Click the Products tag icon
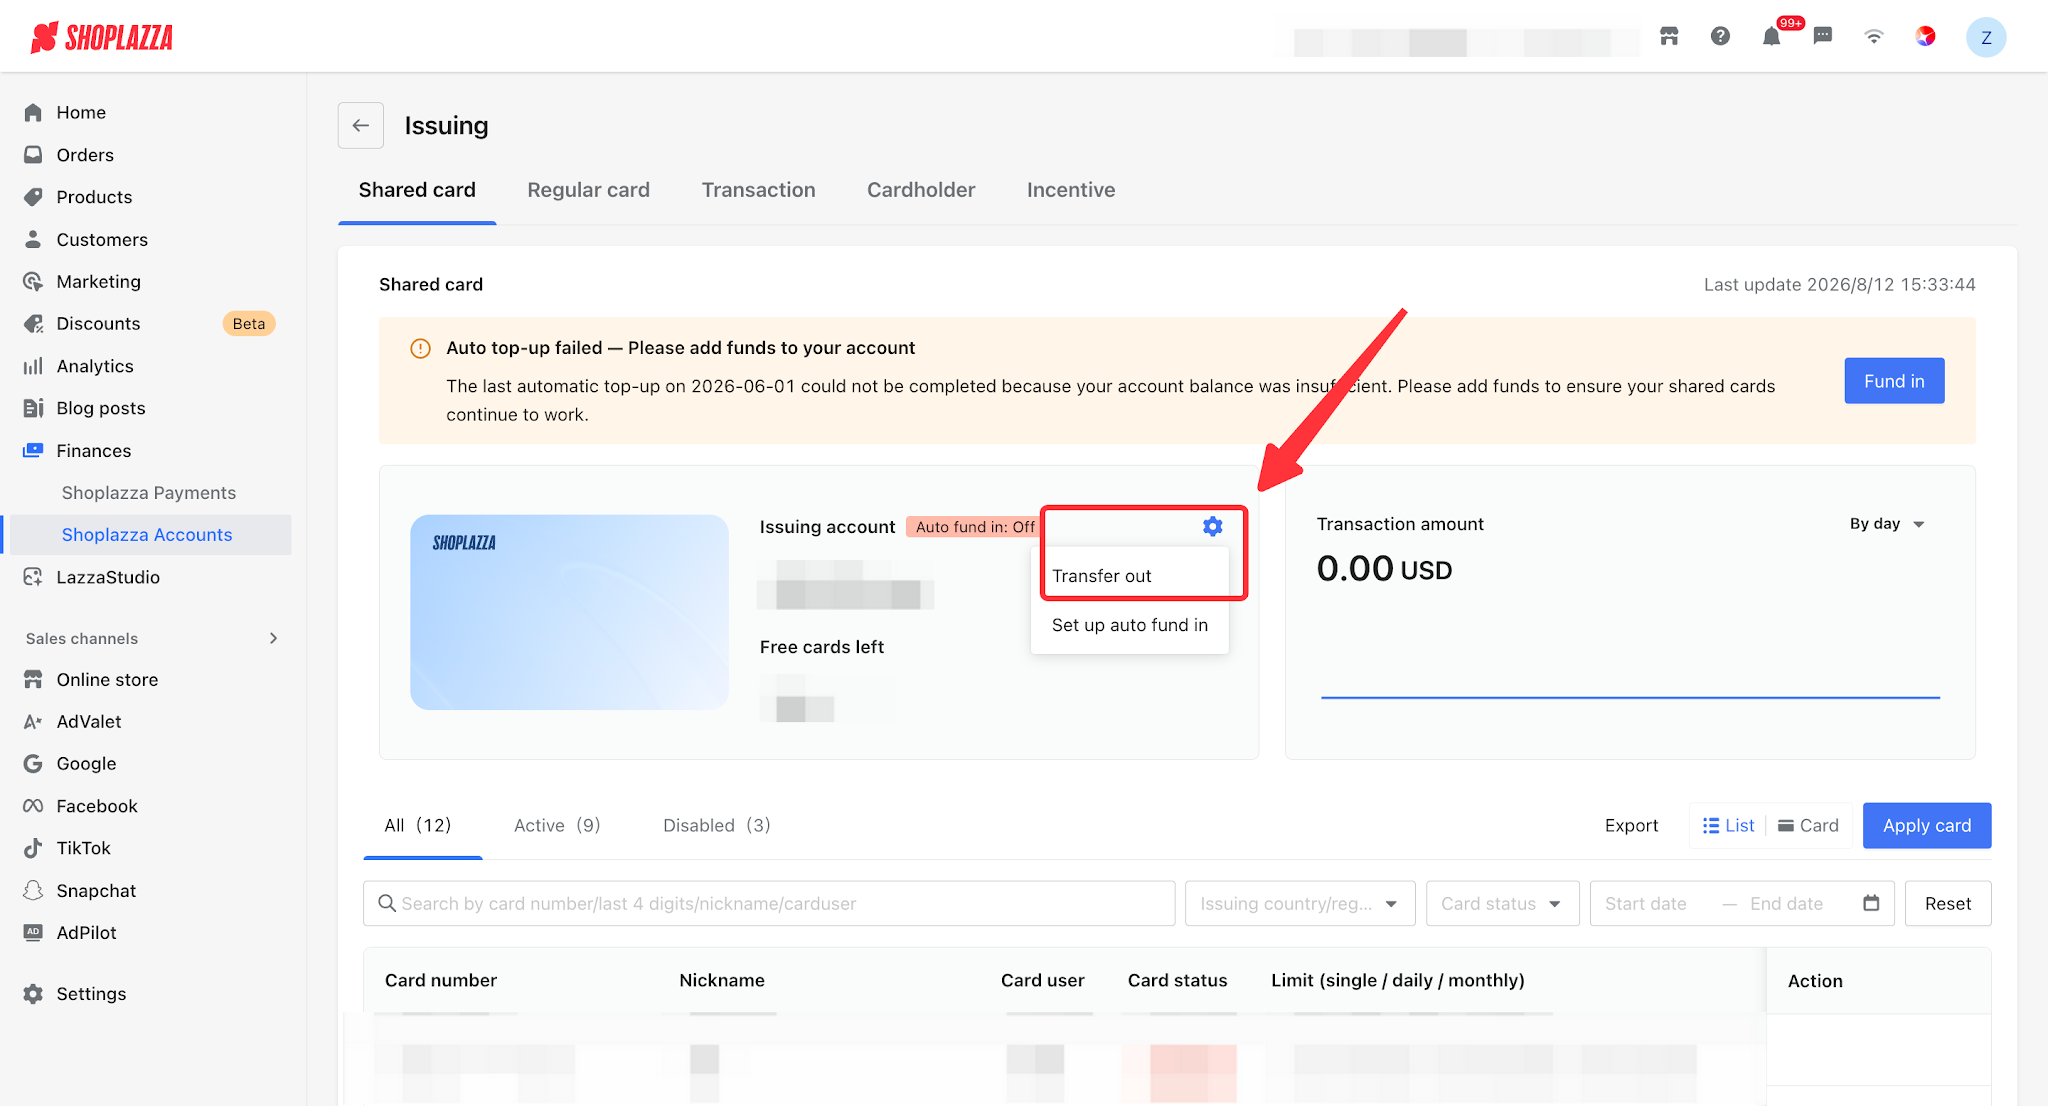The image size is (2048, 1106). [33, 197]
